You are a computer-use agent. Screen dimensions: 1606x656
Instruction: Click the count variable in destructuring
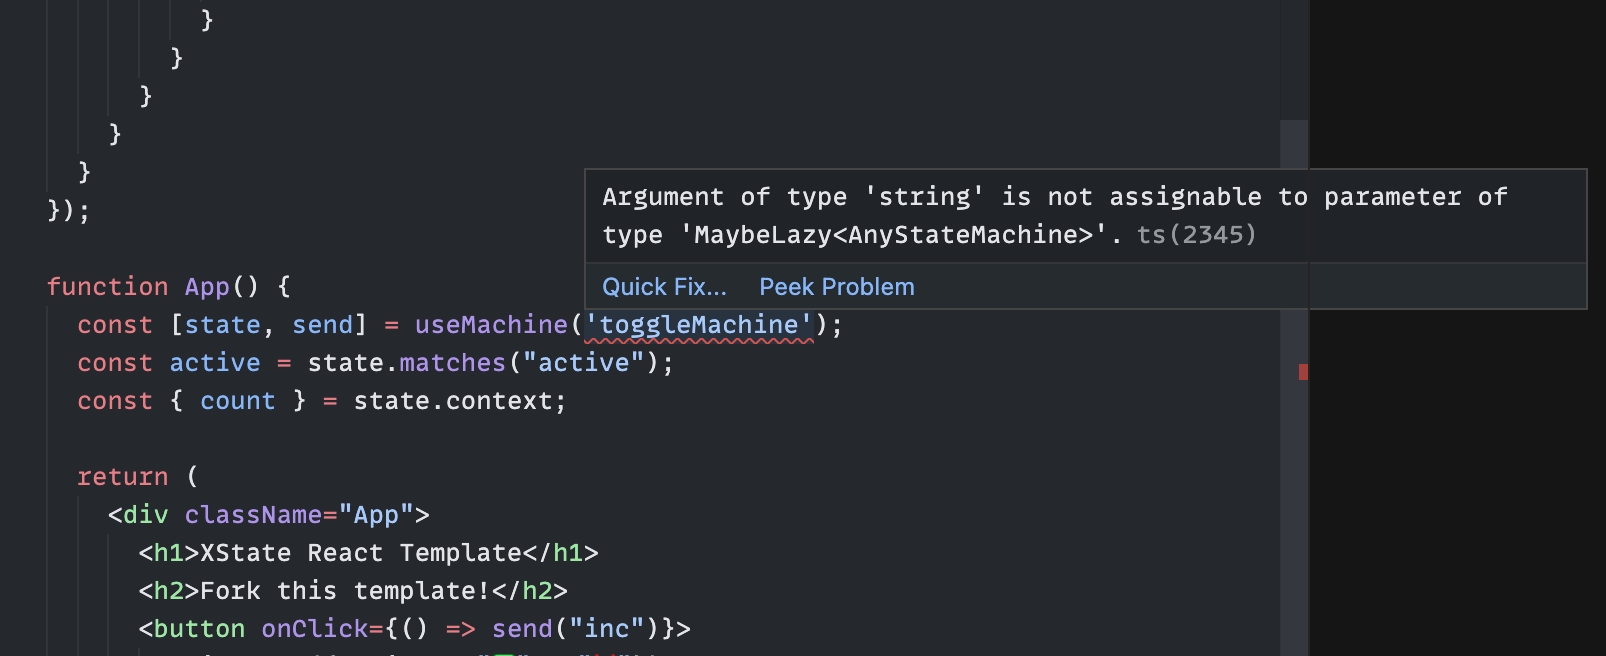coord(237,401)
